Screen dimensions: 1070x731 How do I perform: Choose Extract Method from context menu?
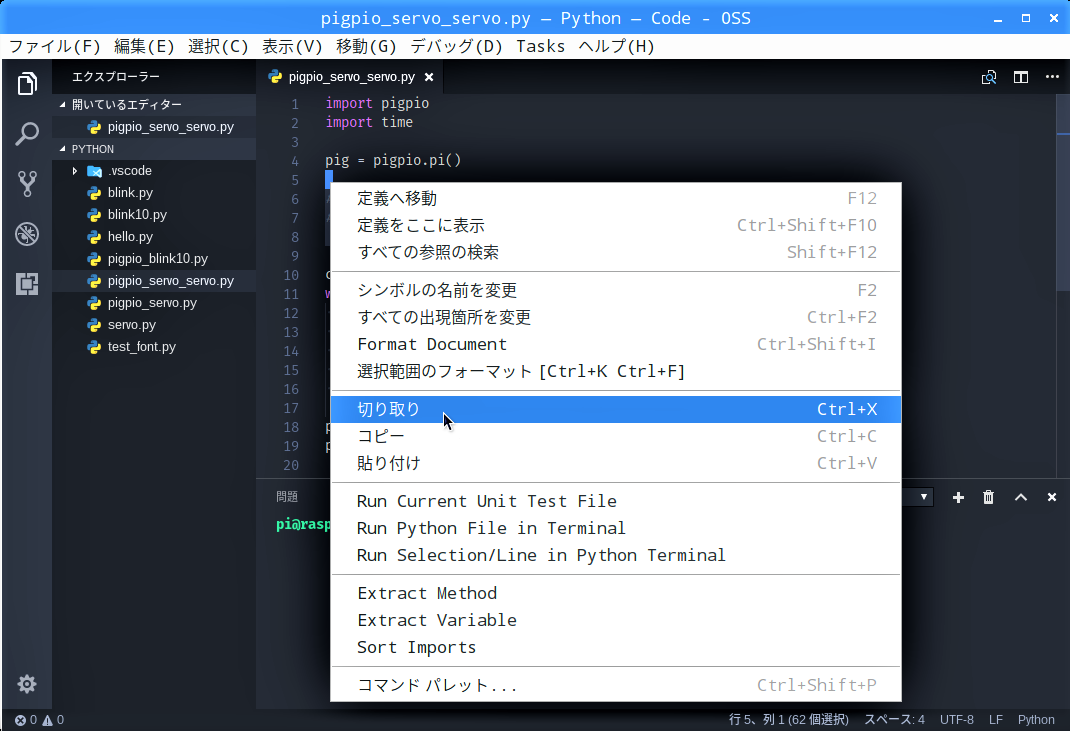coord(616,593)
